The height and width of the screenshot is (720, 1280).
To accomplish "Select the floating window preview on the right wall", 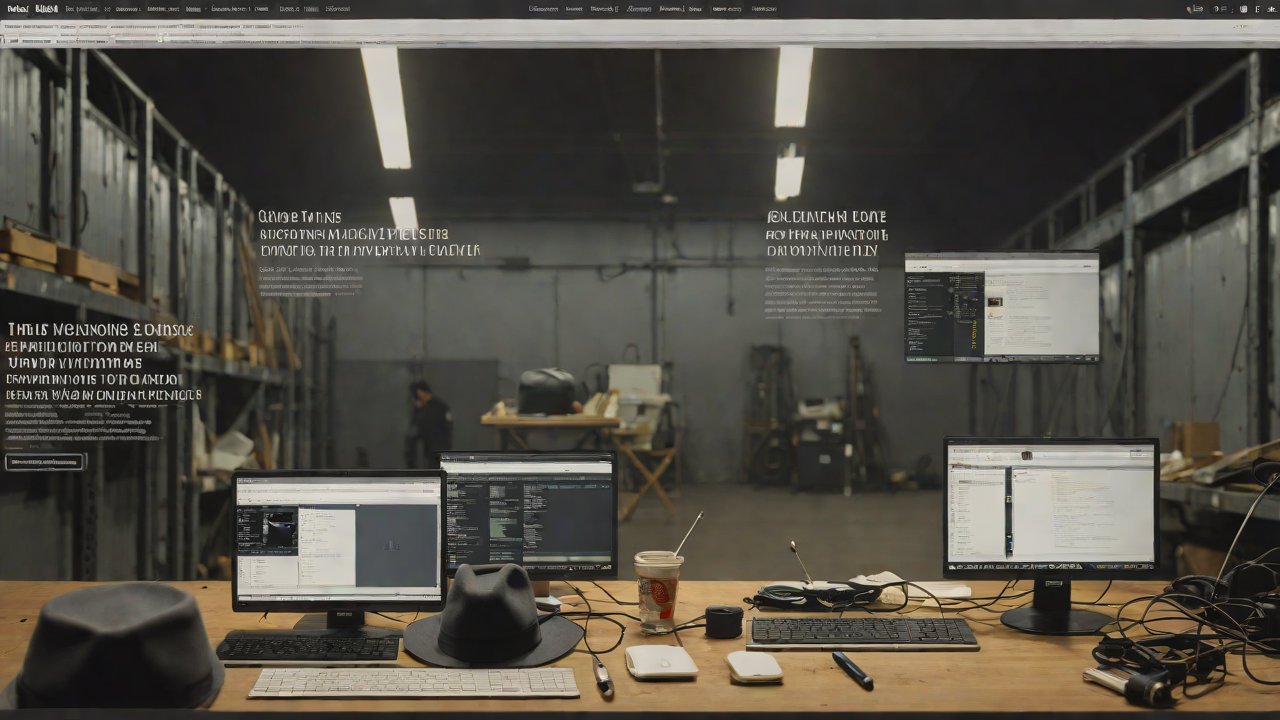I will (x=1001, y=306).
